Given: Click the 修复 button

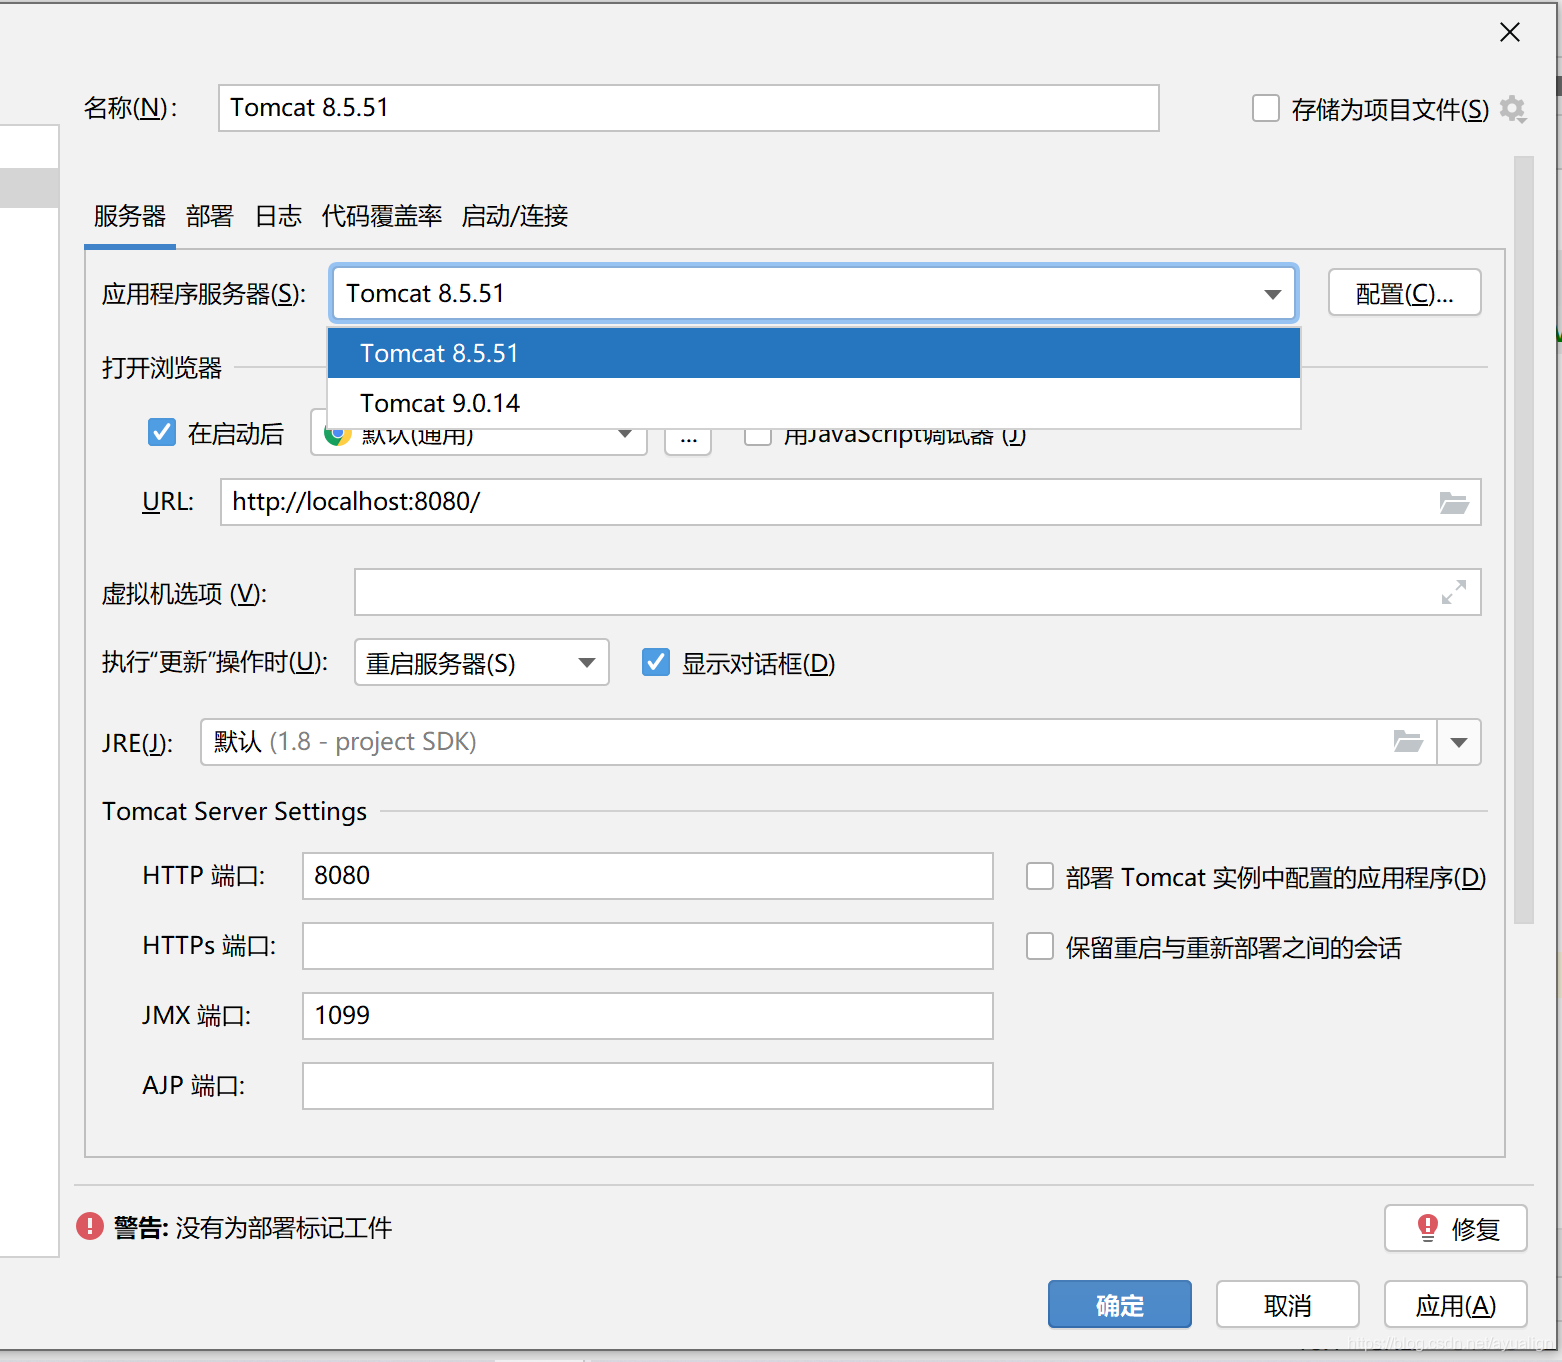Looking at the screenshot, I should coord(1455,1228).
